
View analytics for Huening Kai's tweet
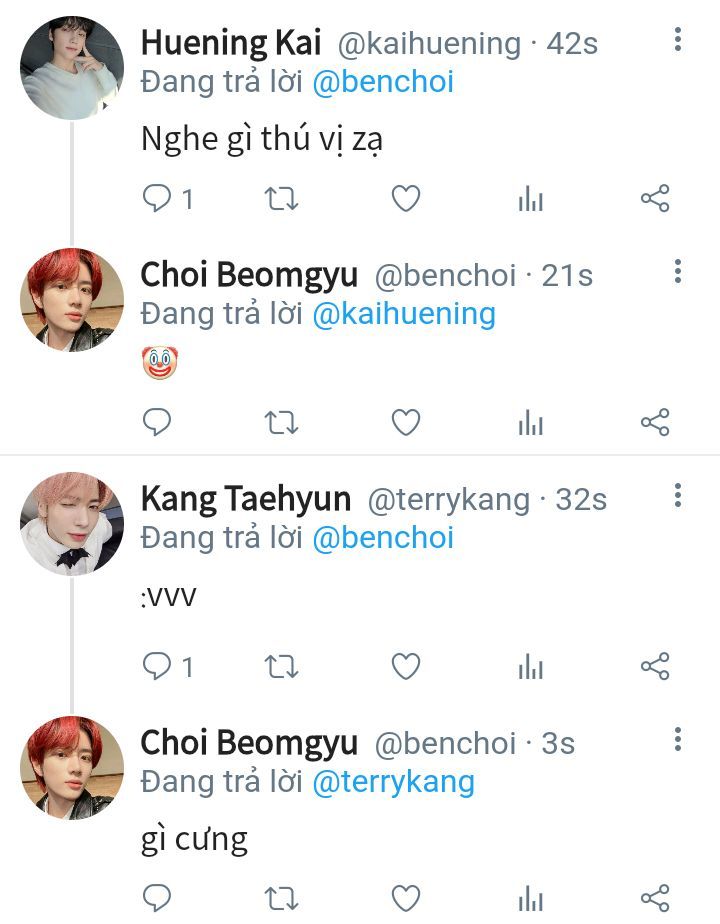[x=530, y=199]
